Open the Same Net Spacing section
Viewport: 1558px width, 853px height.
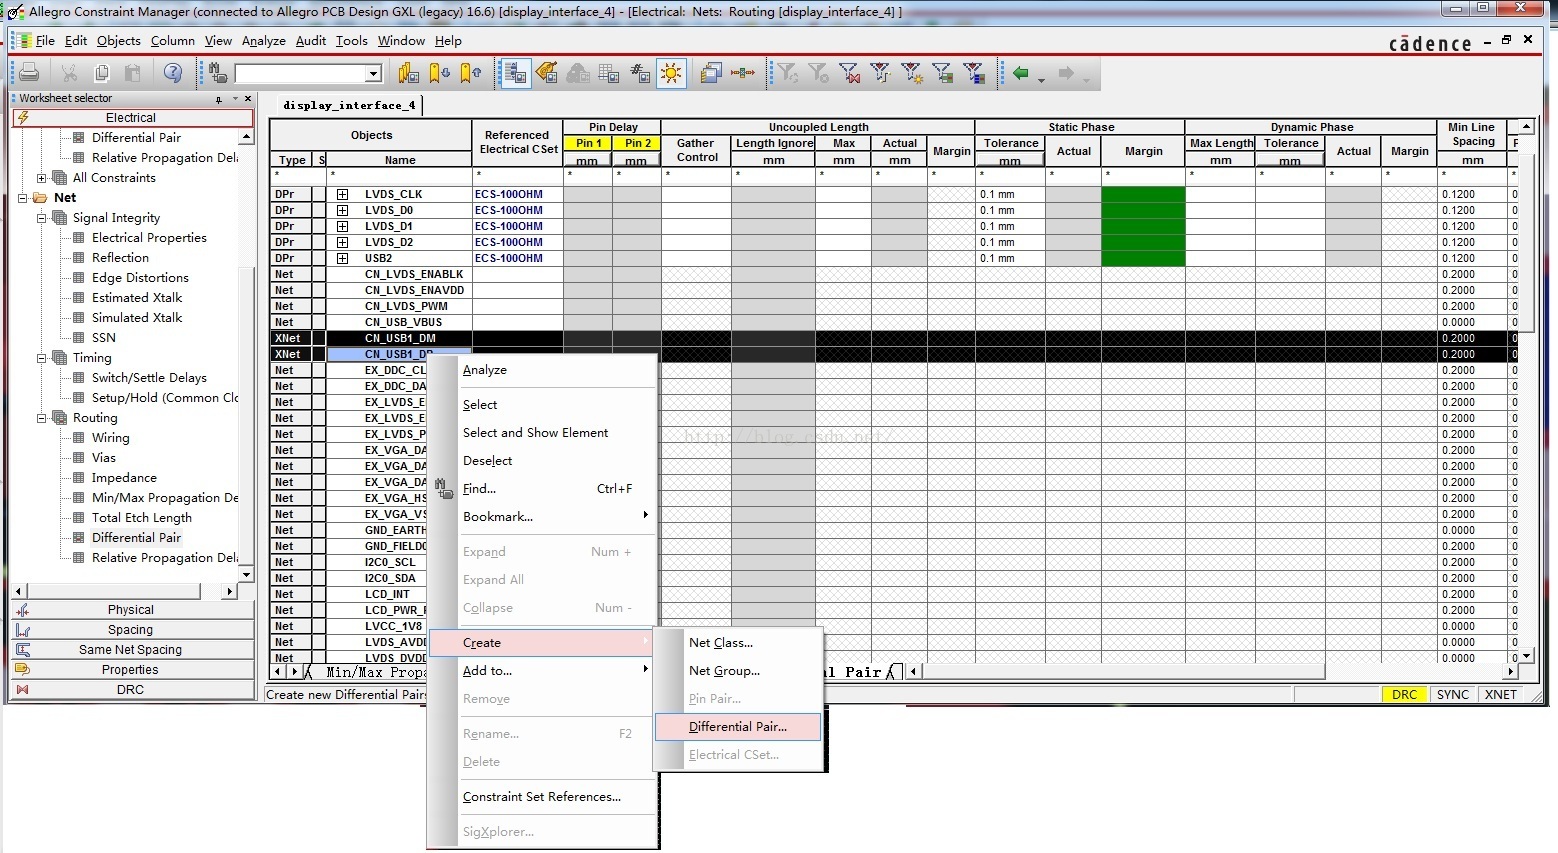pyautogui.click(x=132, y=650)
